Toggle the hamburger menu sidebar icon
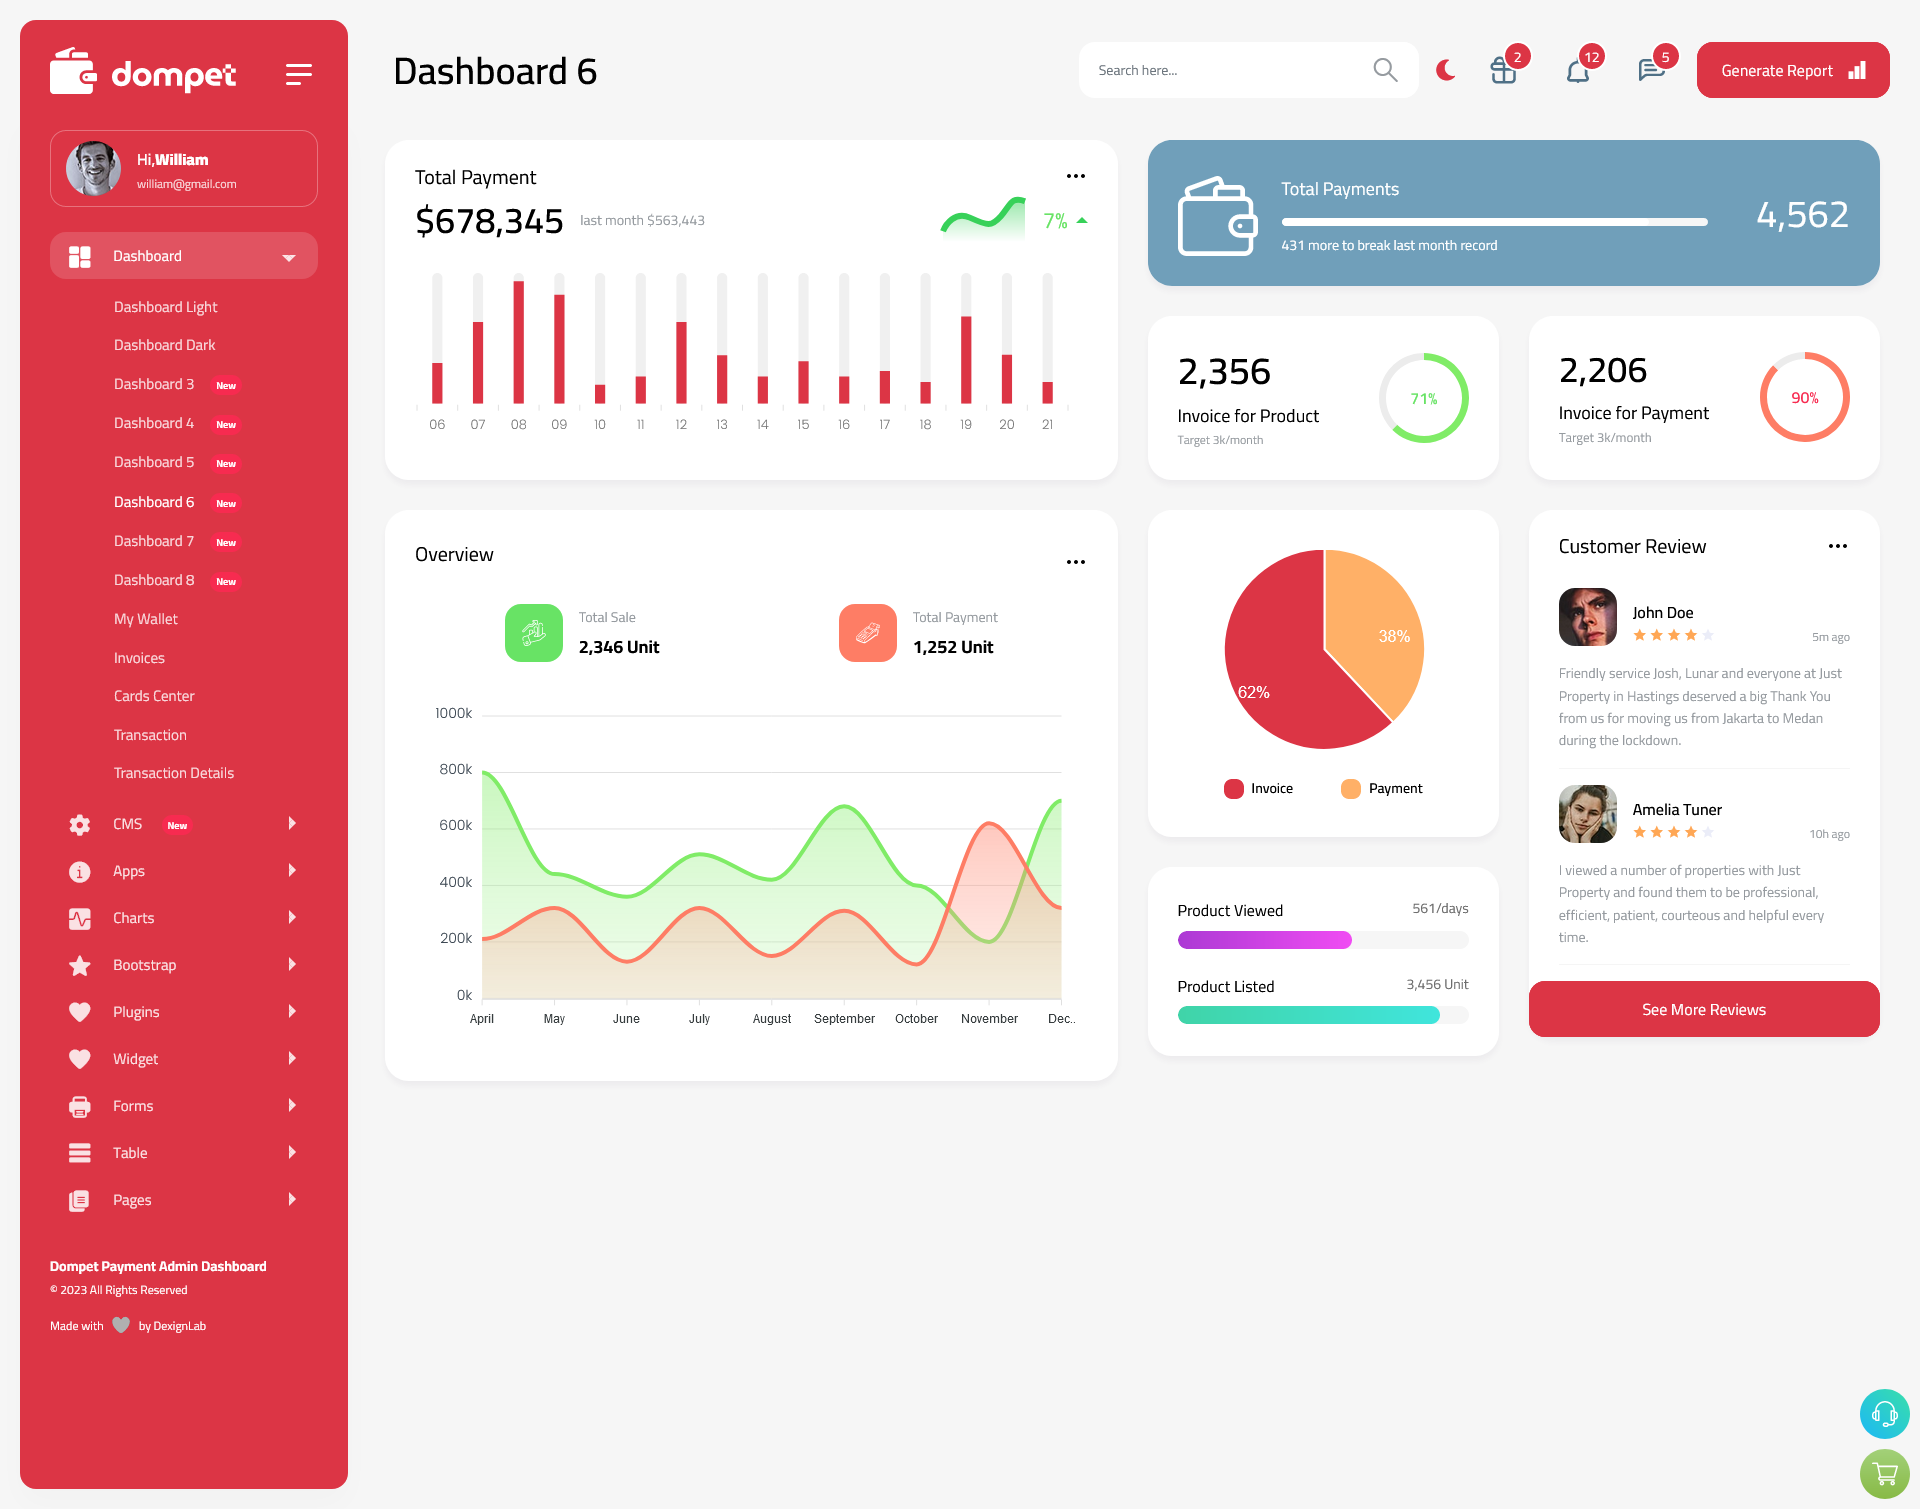 pyautogui.click(x=298, y=73)
